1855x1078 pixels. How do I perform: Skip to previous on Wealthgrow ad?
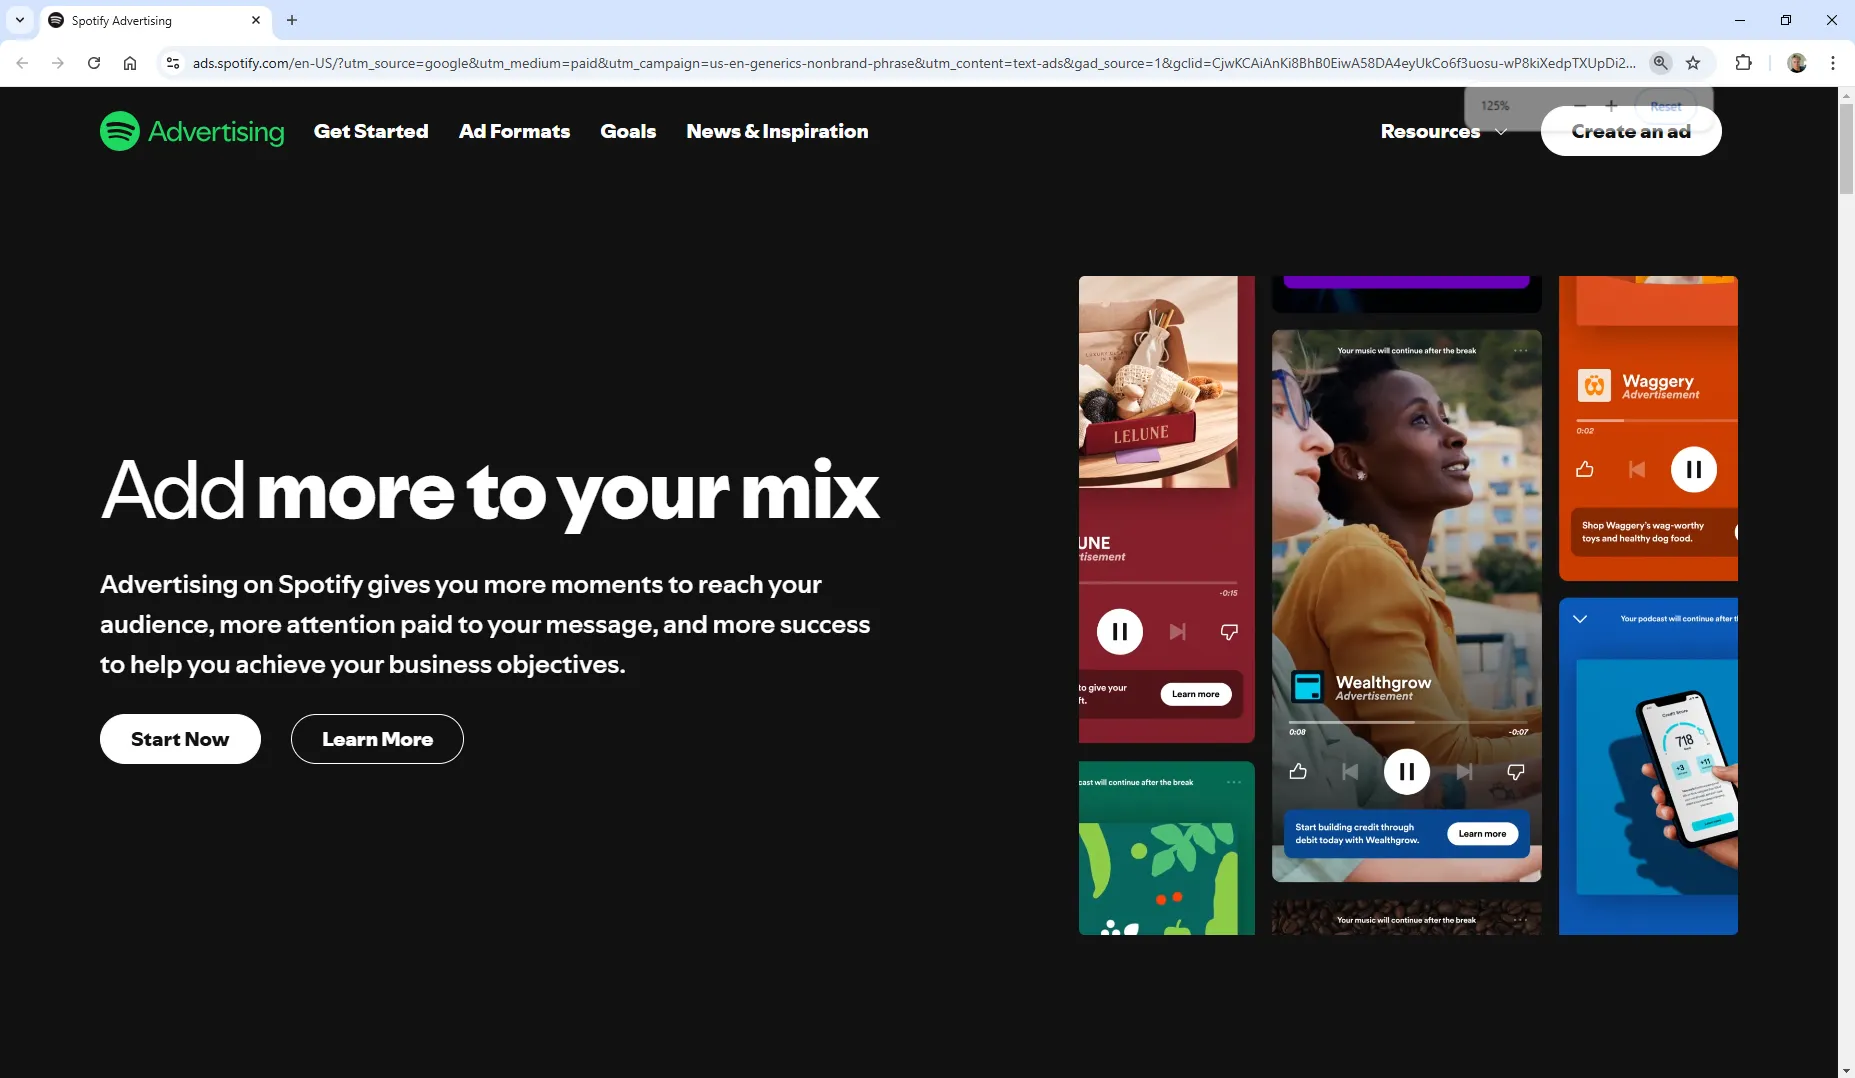pos(1350,771)
